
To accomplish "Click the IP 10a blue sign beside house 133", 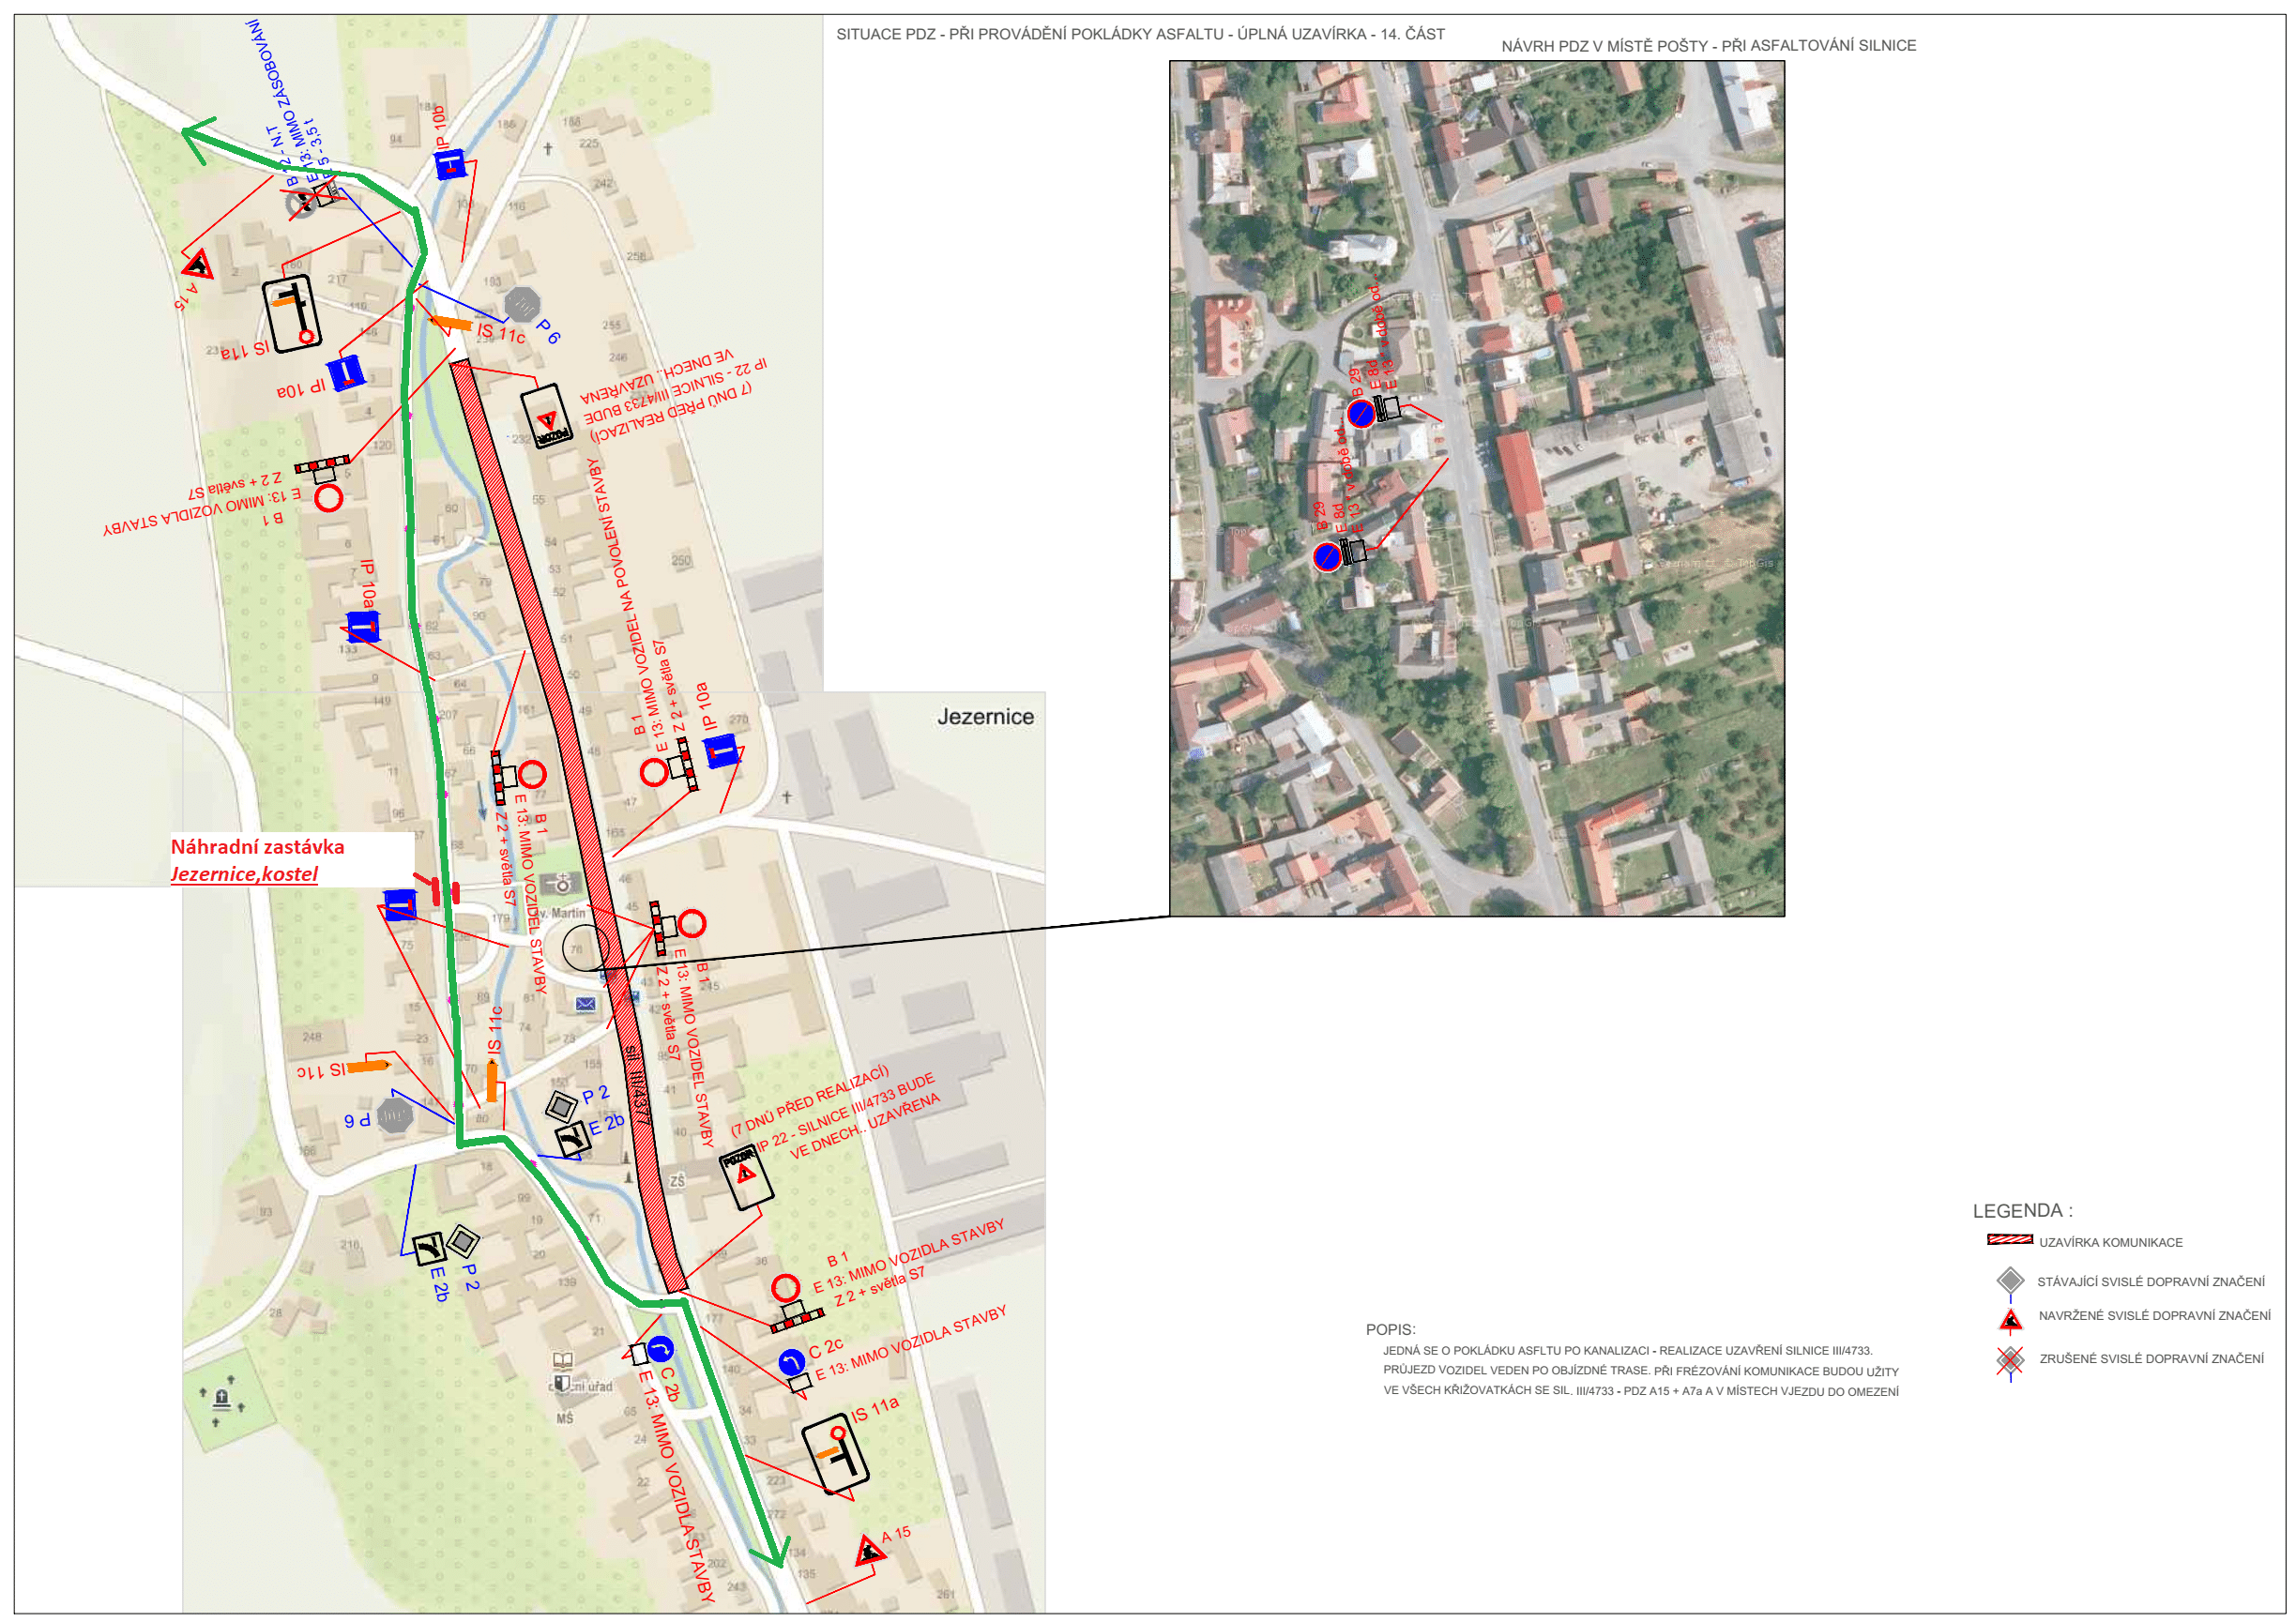I will (x=362, y=627).
